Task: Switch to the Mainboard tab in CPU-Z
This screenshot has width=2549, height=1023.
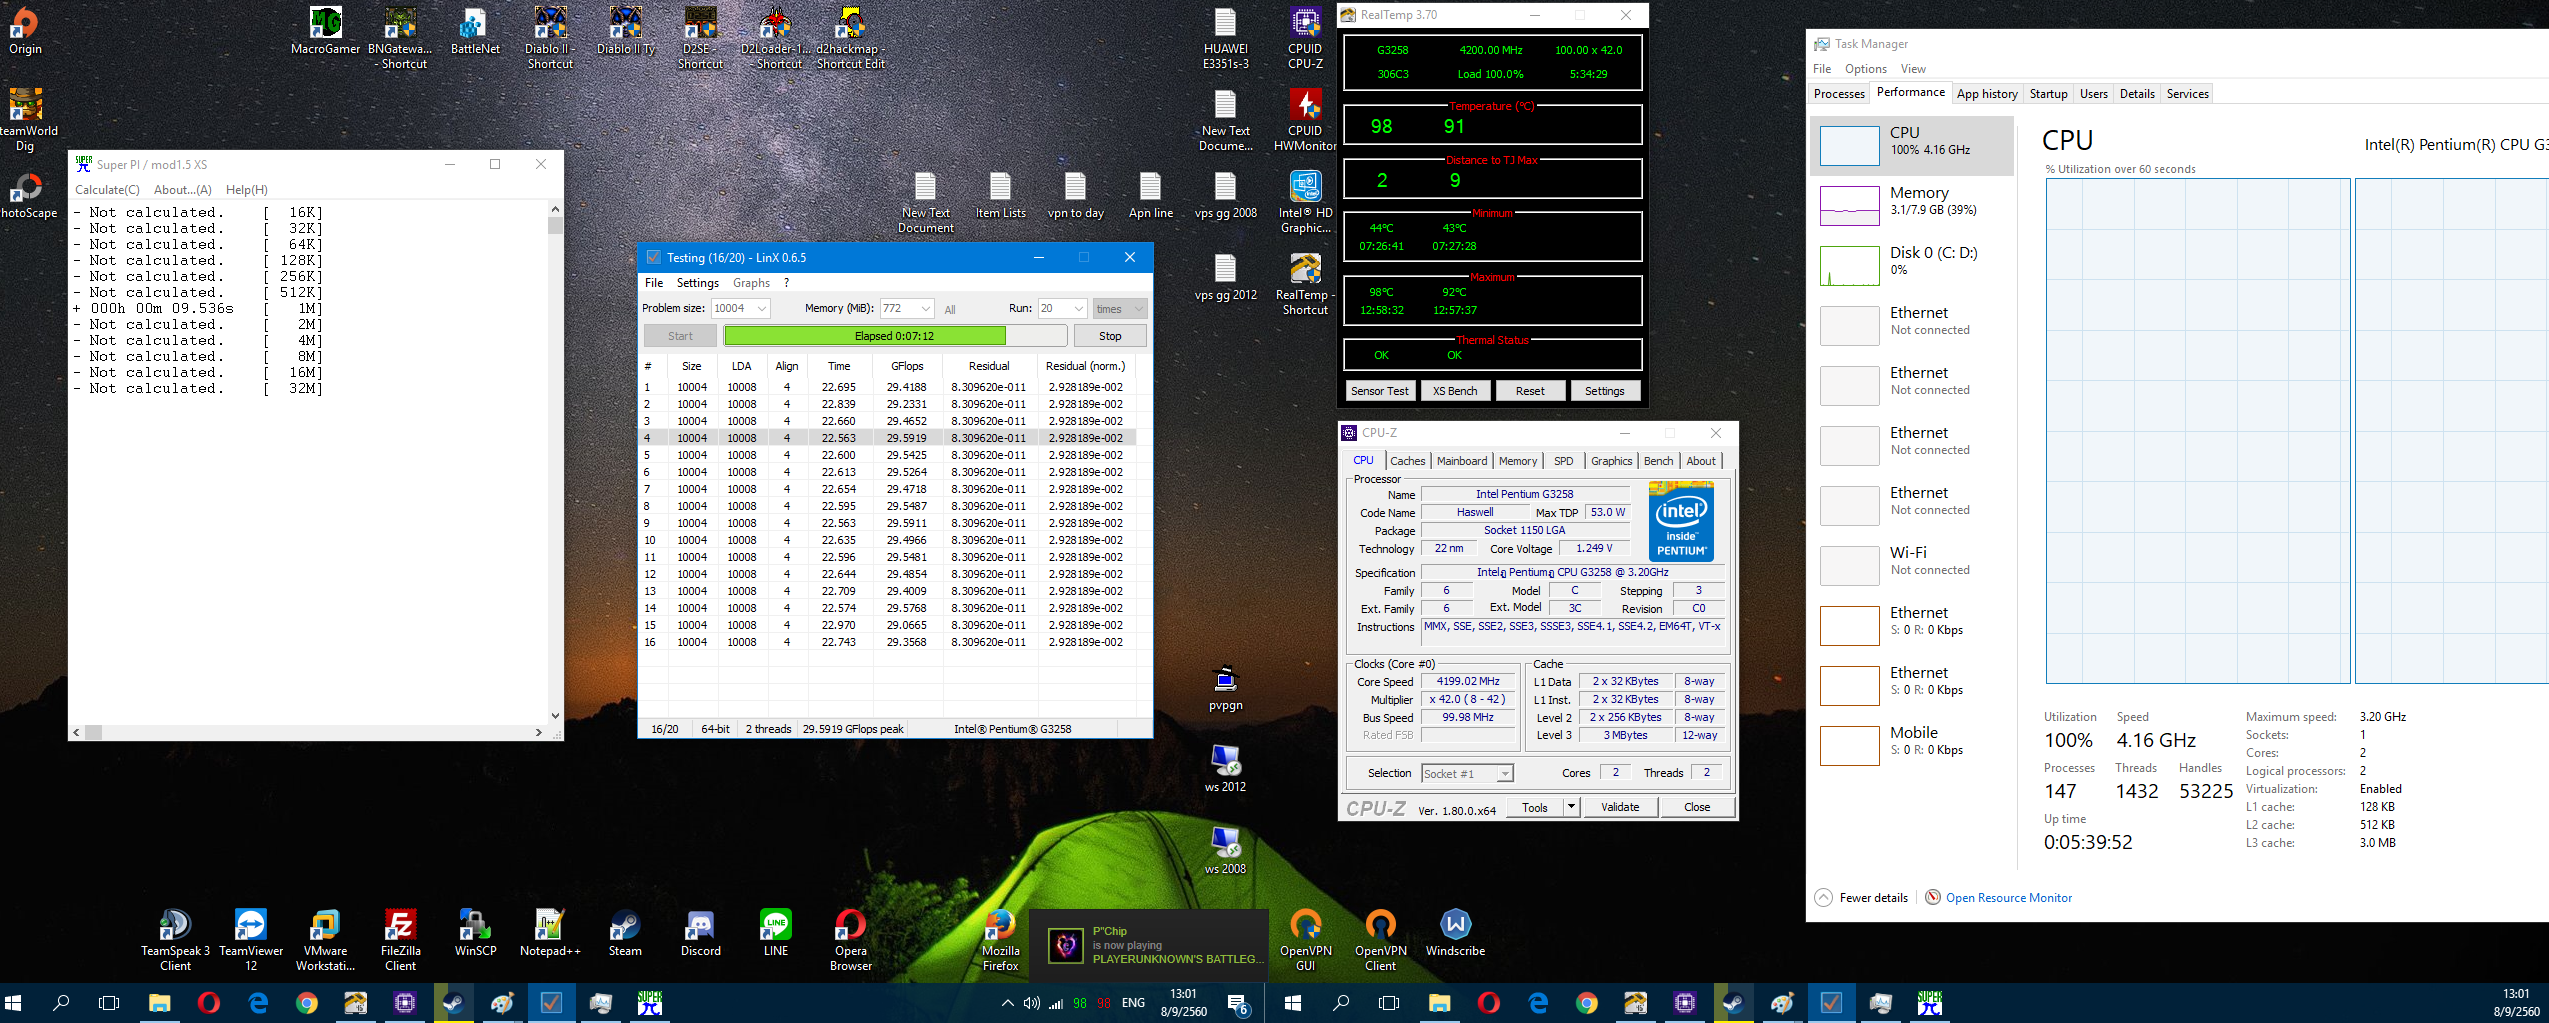Action: (x=1461, y=461)
